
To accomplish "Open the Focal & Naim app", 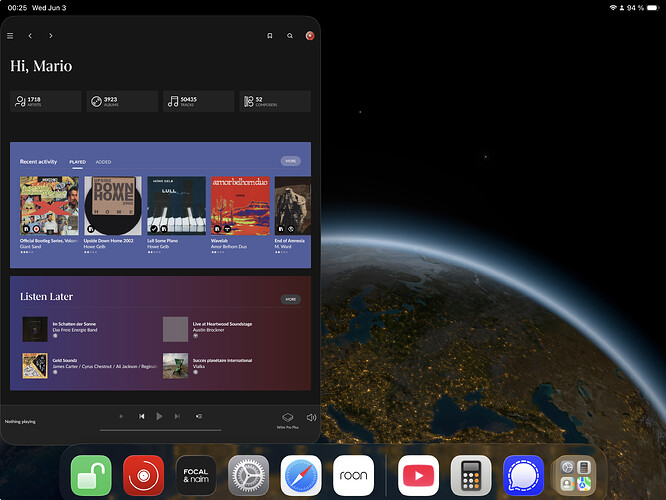I will (196, 475).
